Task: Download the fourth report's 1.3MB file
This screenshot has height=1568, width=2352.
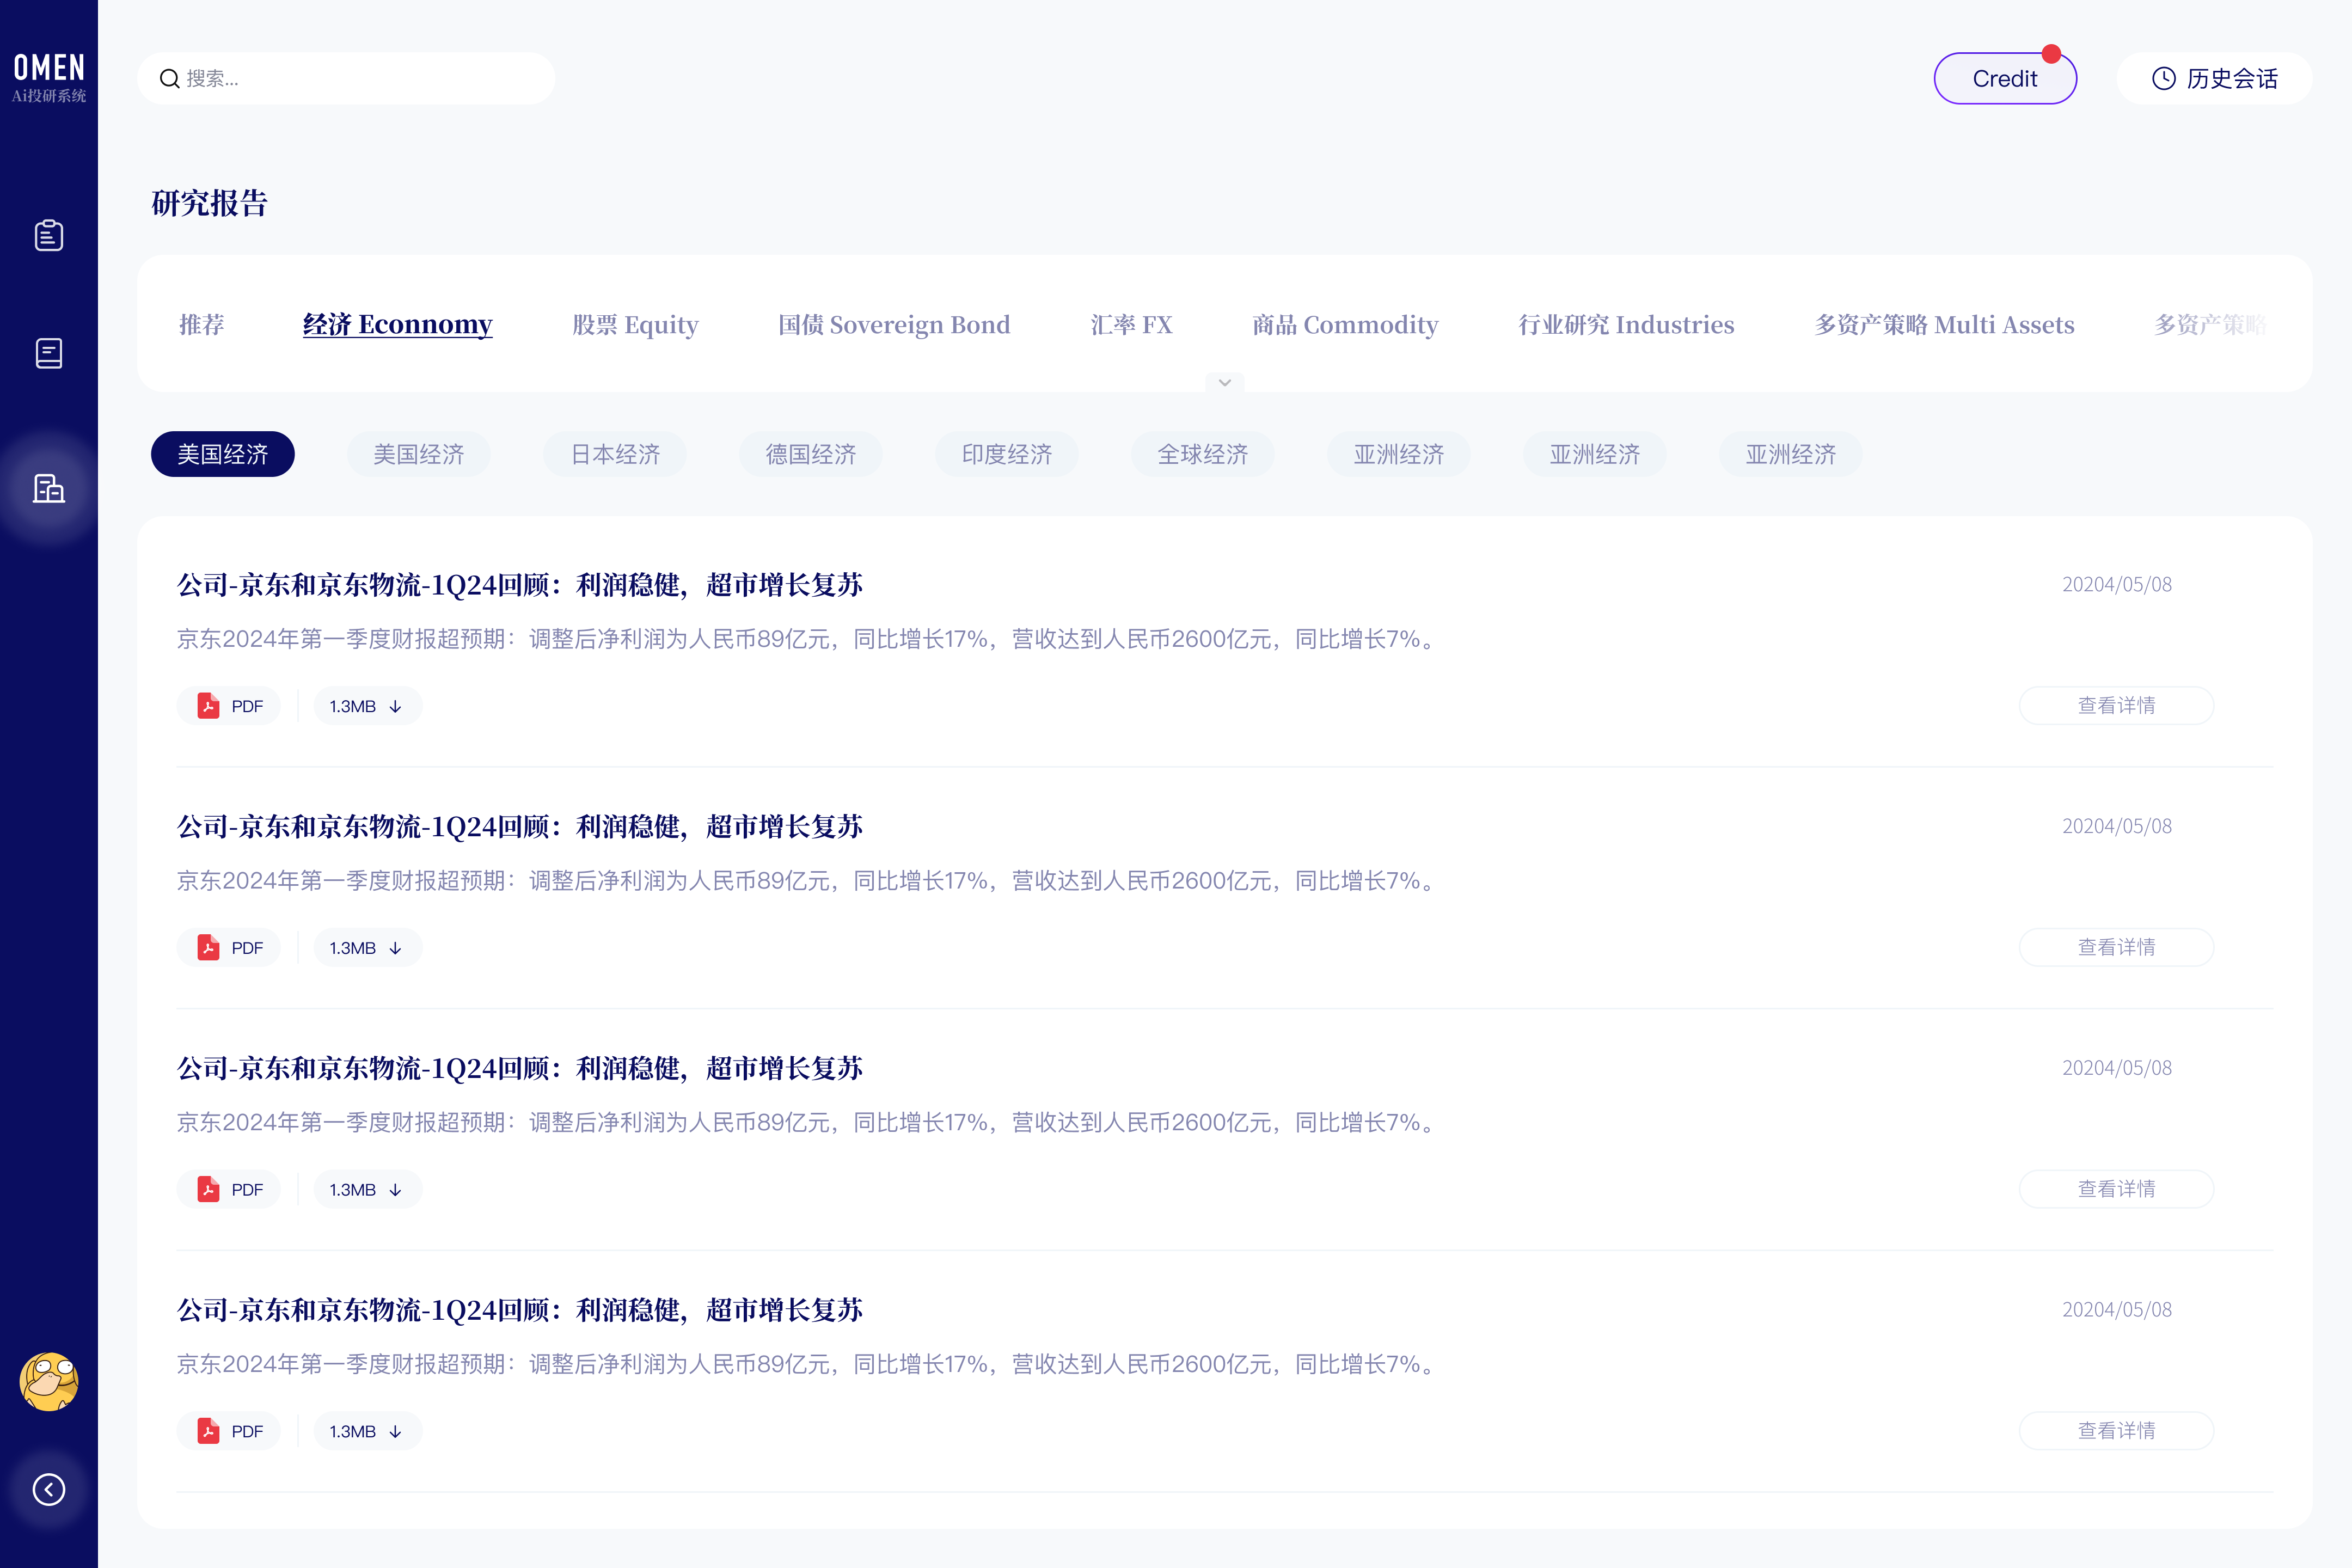Action: (367, 1432)
